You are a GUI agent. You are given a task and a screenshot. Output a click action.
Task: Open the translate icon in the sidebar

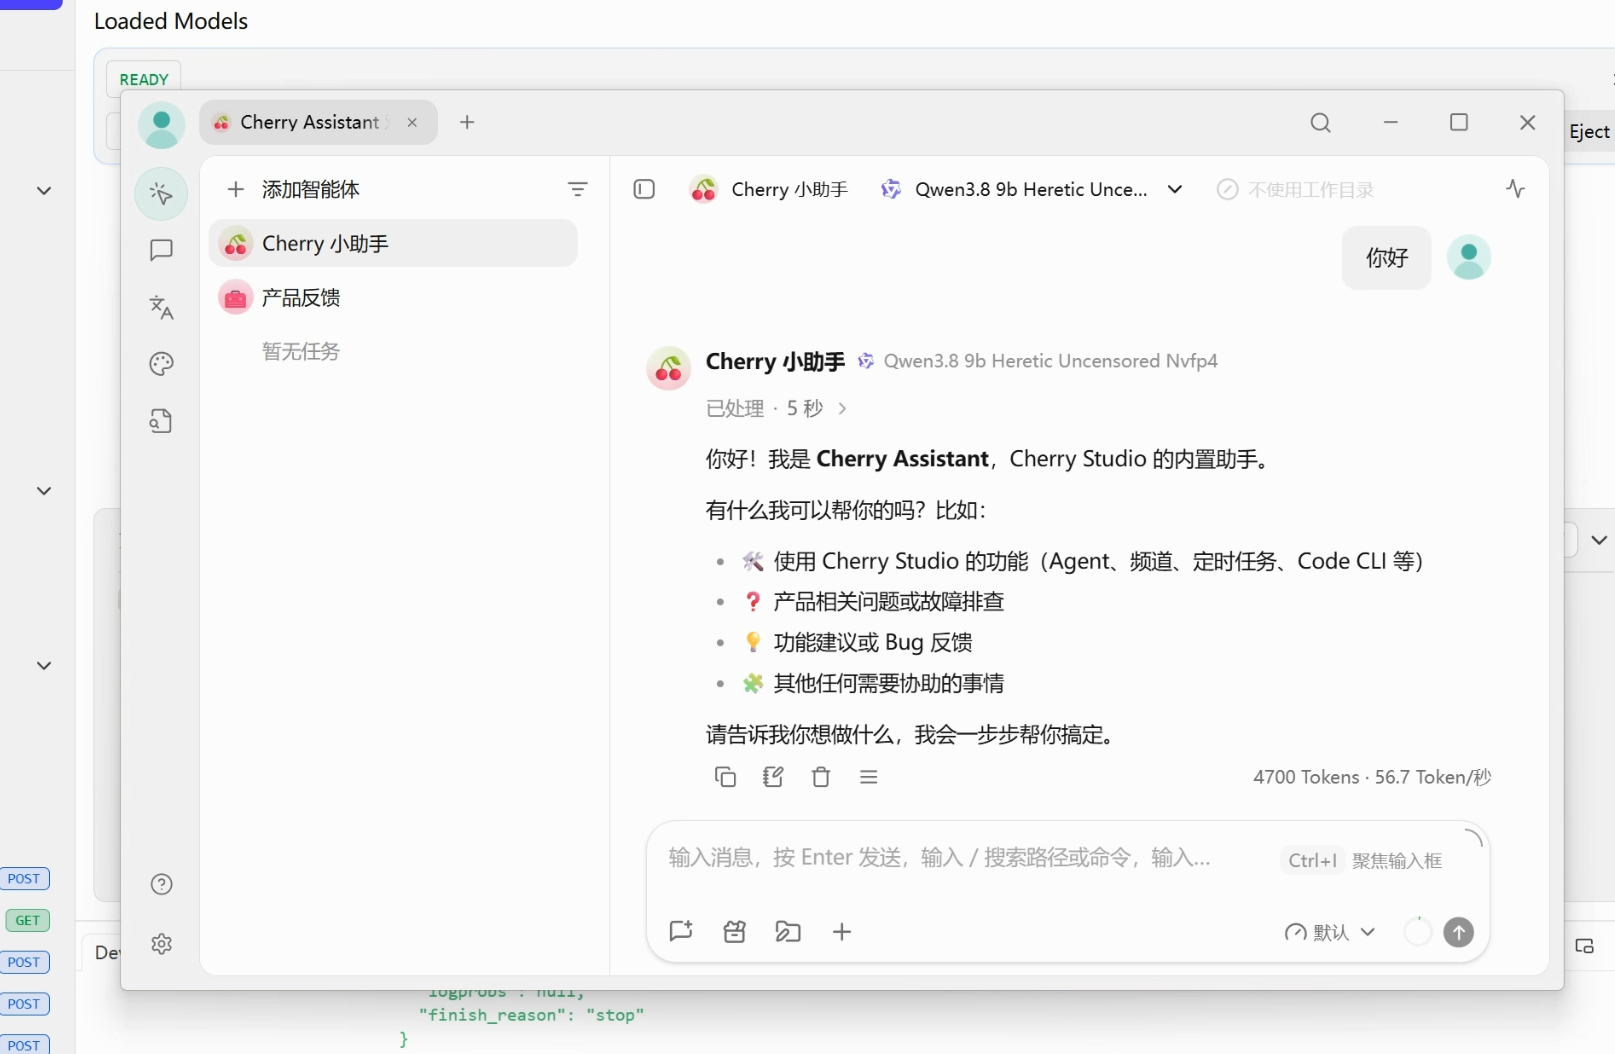click(x=161, y=307)
